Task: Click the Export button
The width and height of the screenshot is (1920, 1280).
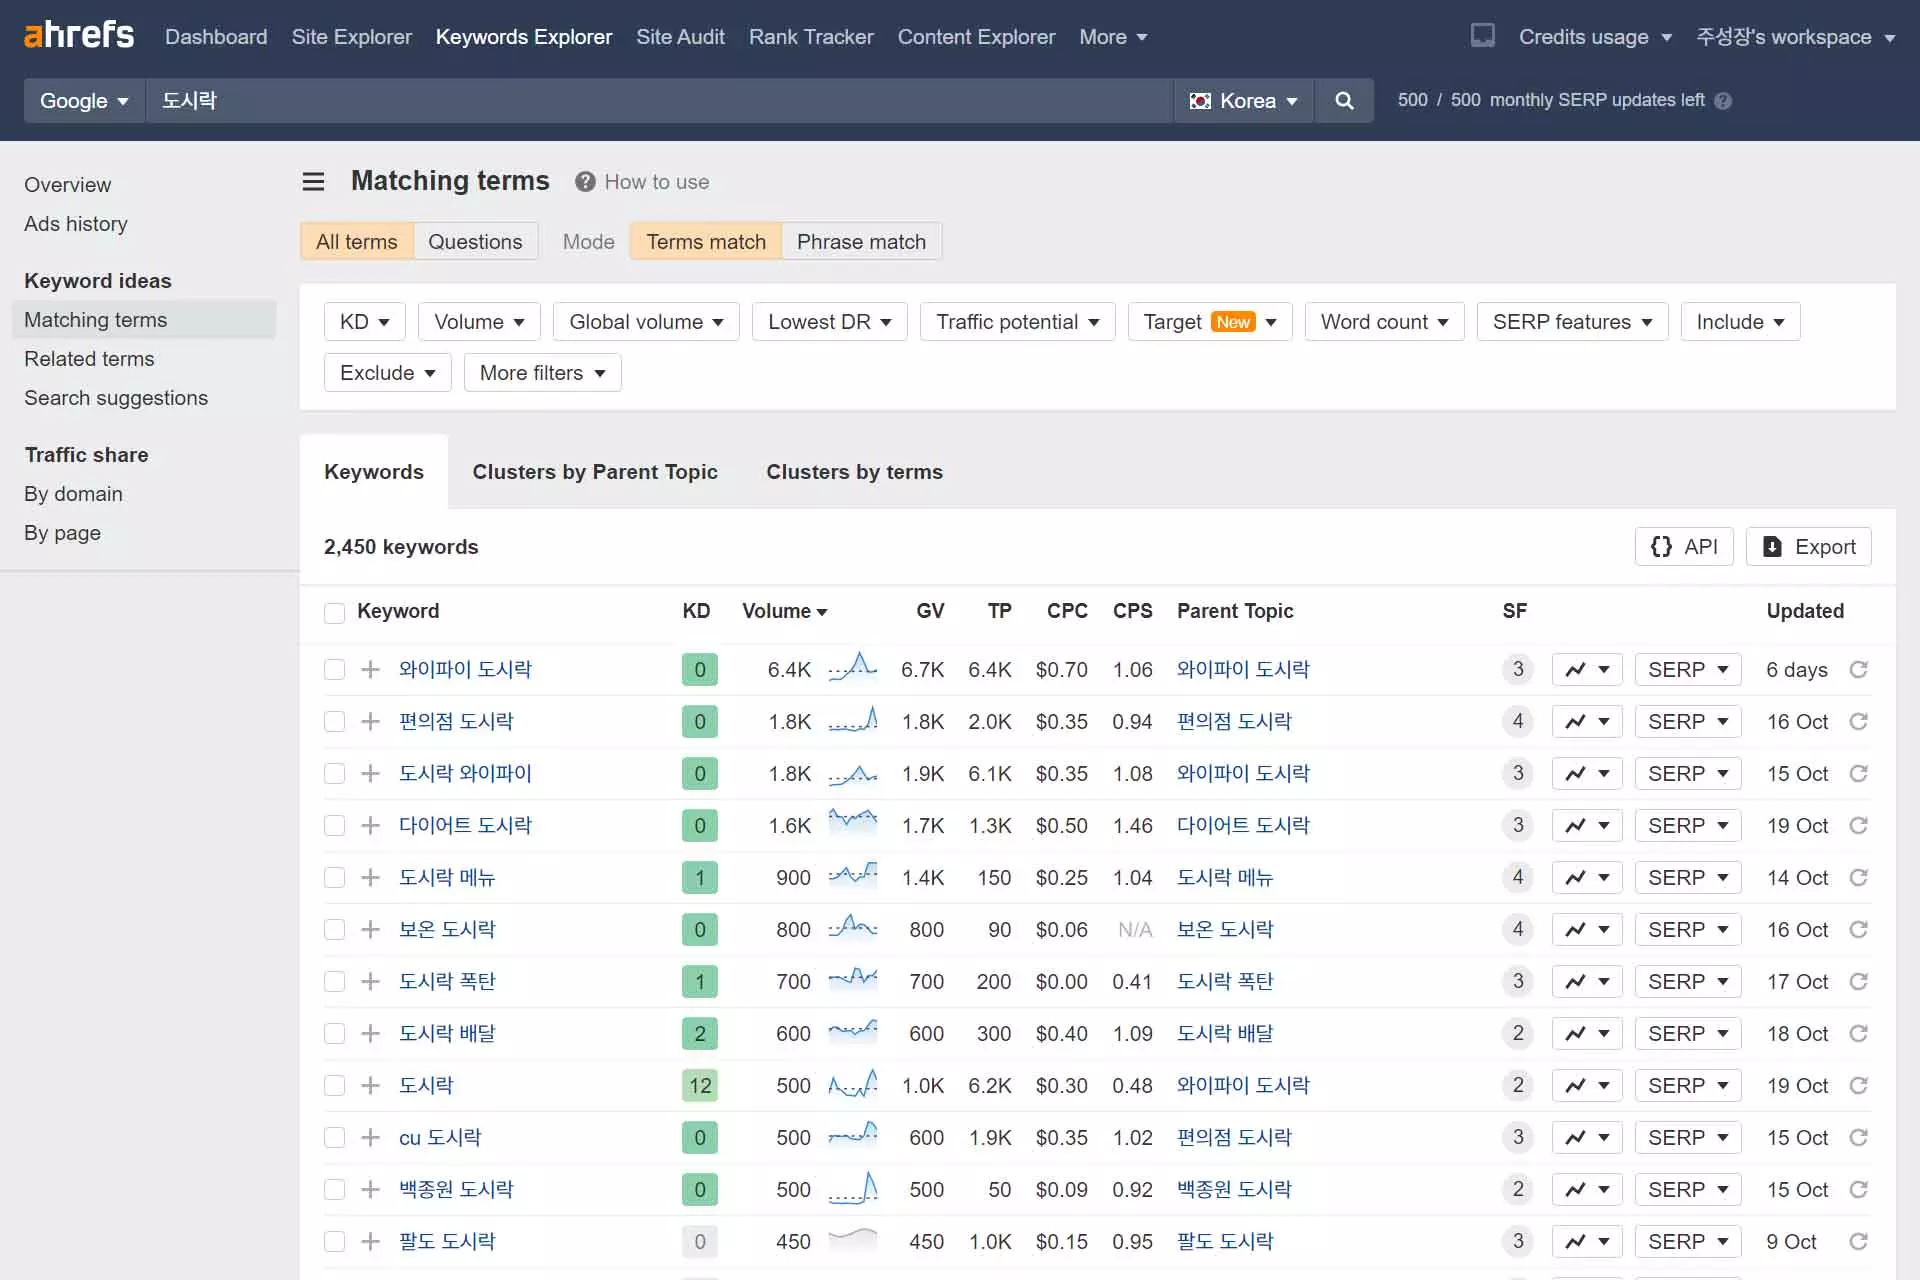Action: click(x=1808, y=547)
